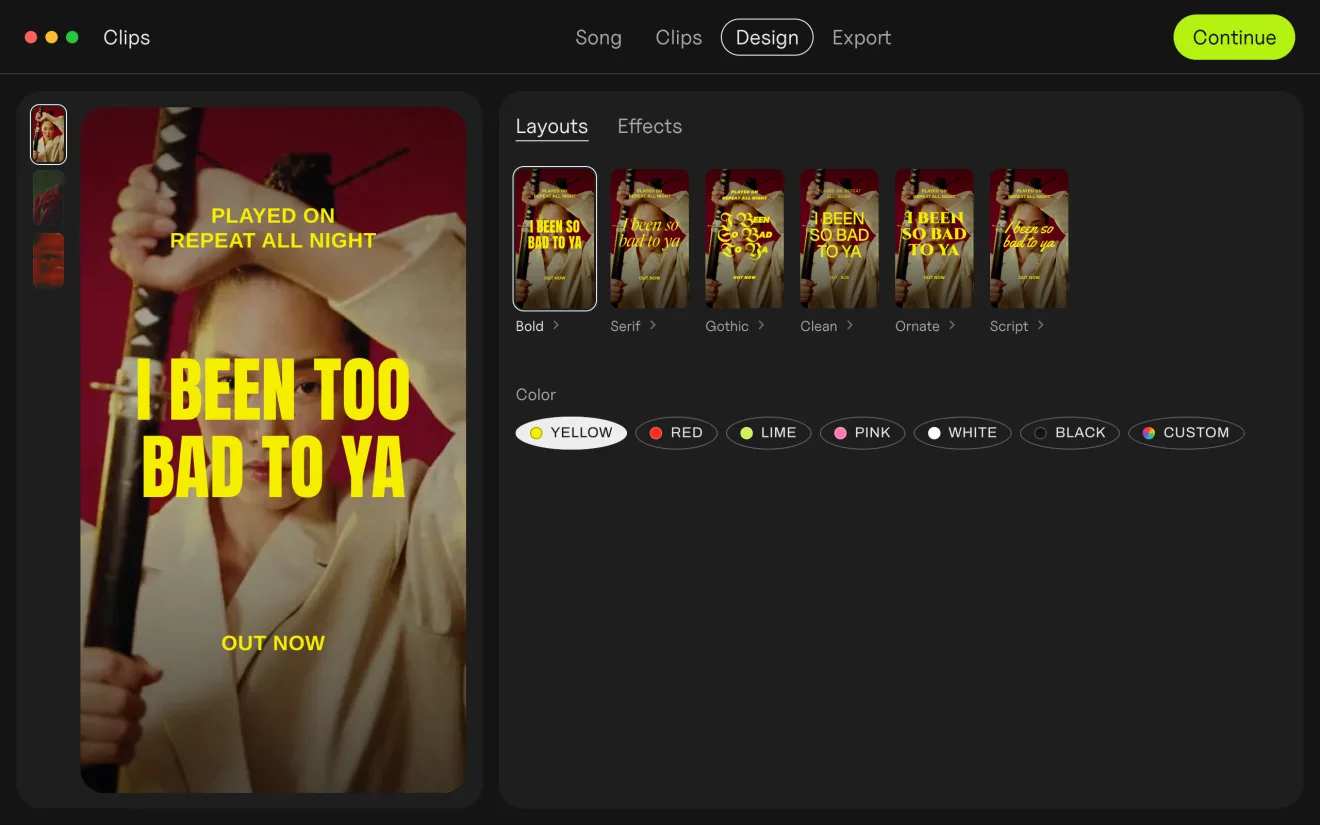Select the Clean layout preview
This screenshot has width=1320, height=825.
(x=839, y=239)
